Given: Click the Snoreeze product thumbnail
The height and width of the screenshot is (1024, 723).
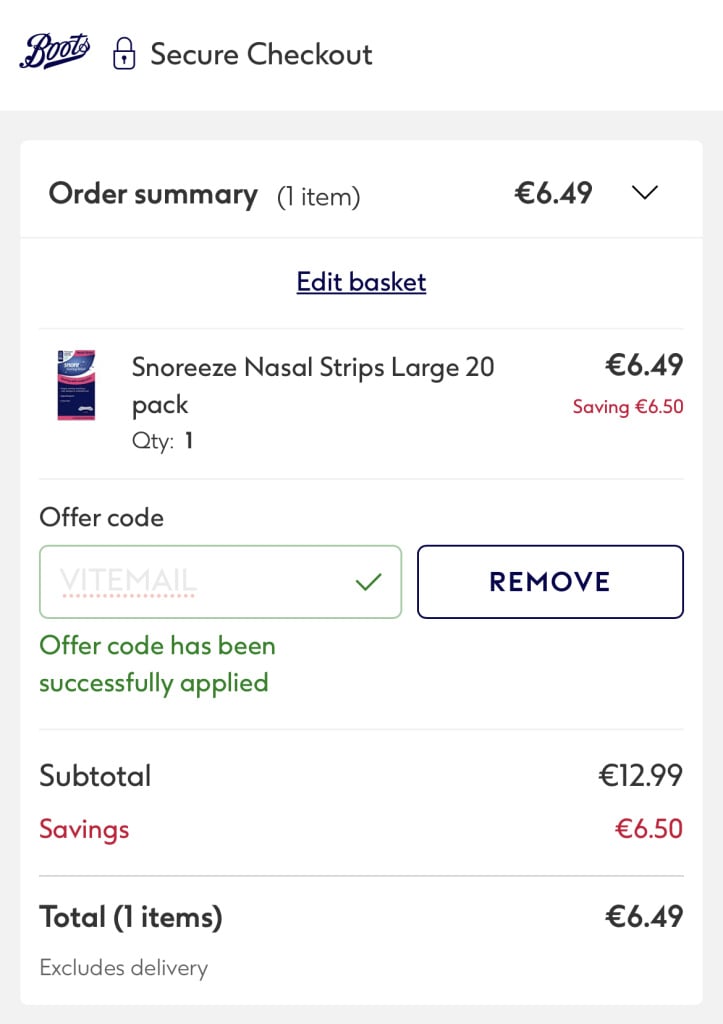Looking at the screenshot, I should coord(76,385).
